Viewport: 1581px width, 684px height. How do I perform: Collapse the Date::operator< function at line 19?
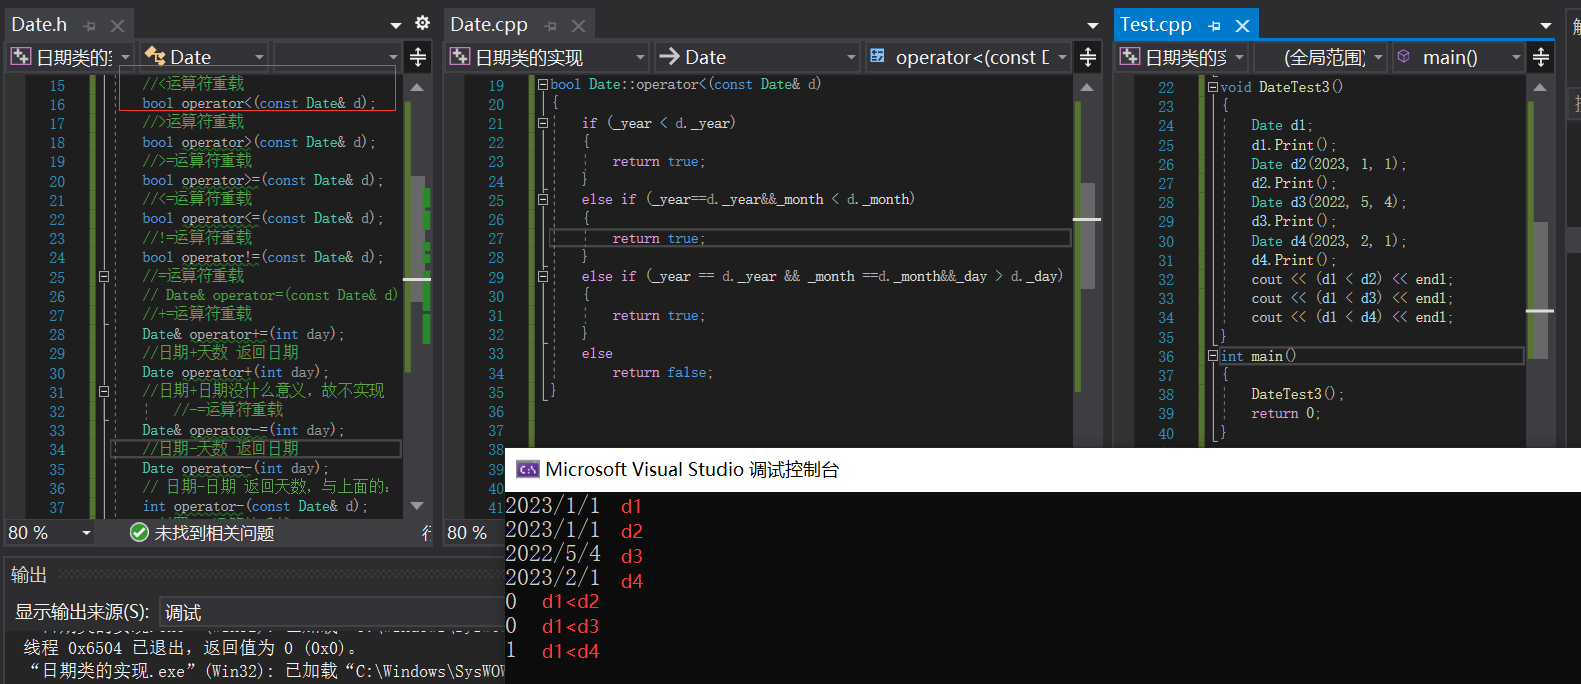coord(543,85)
